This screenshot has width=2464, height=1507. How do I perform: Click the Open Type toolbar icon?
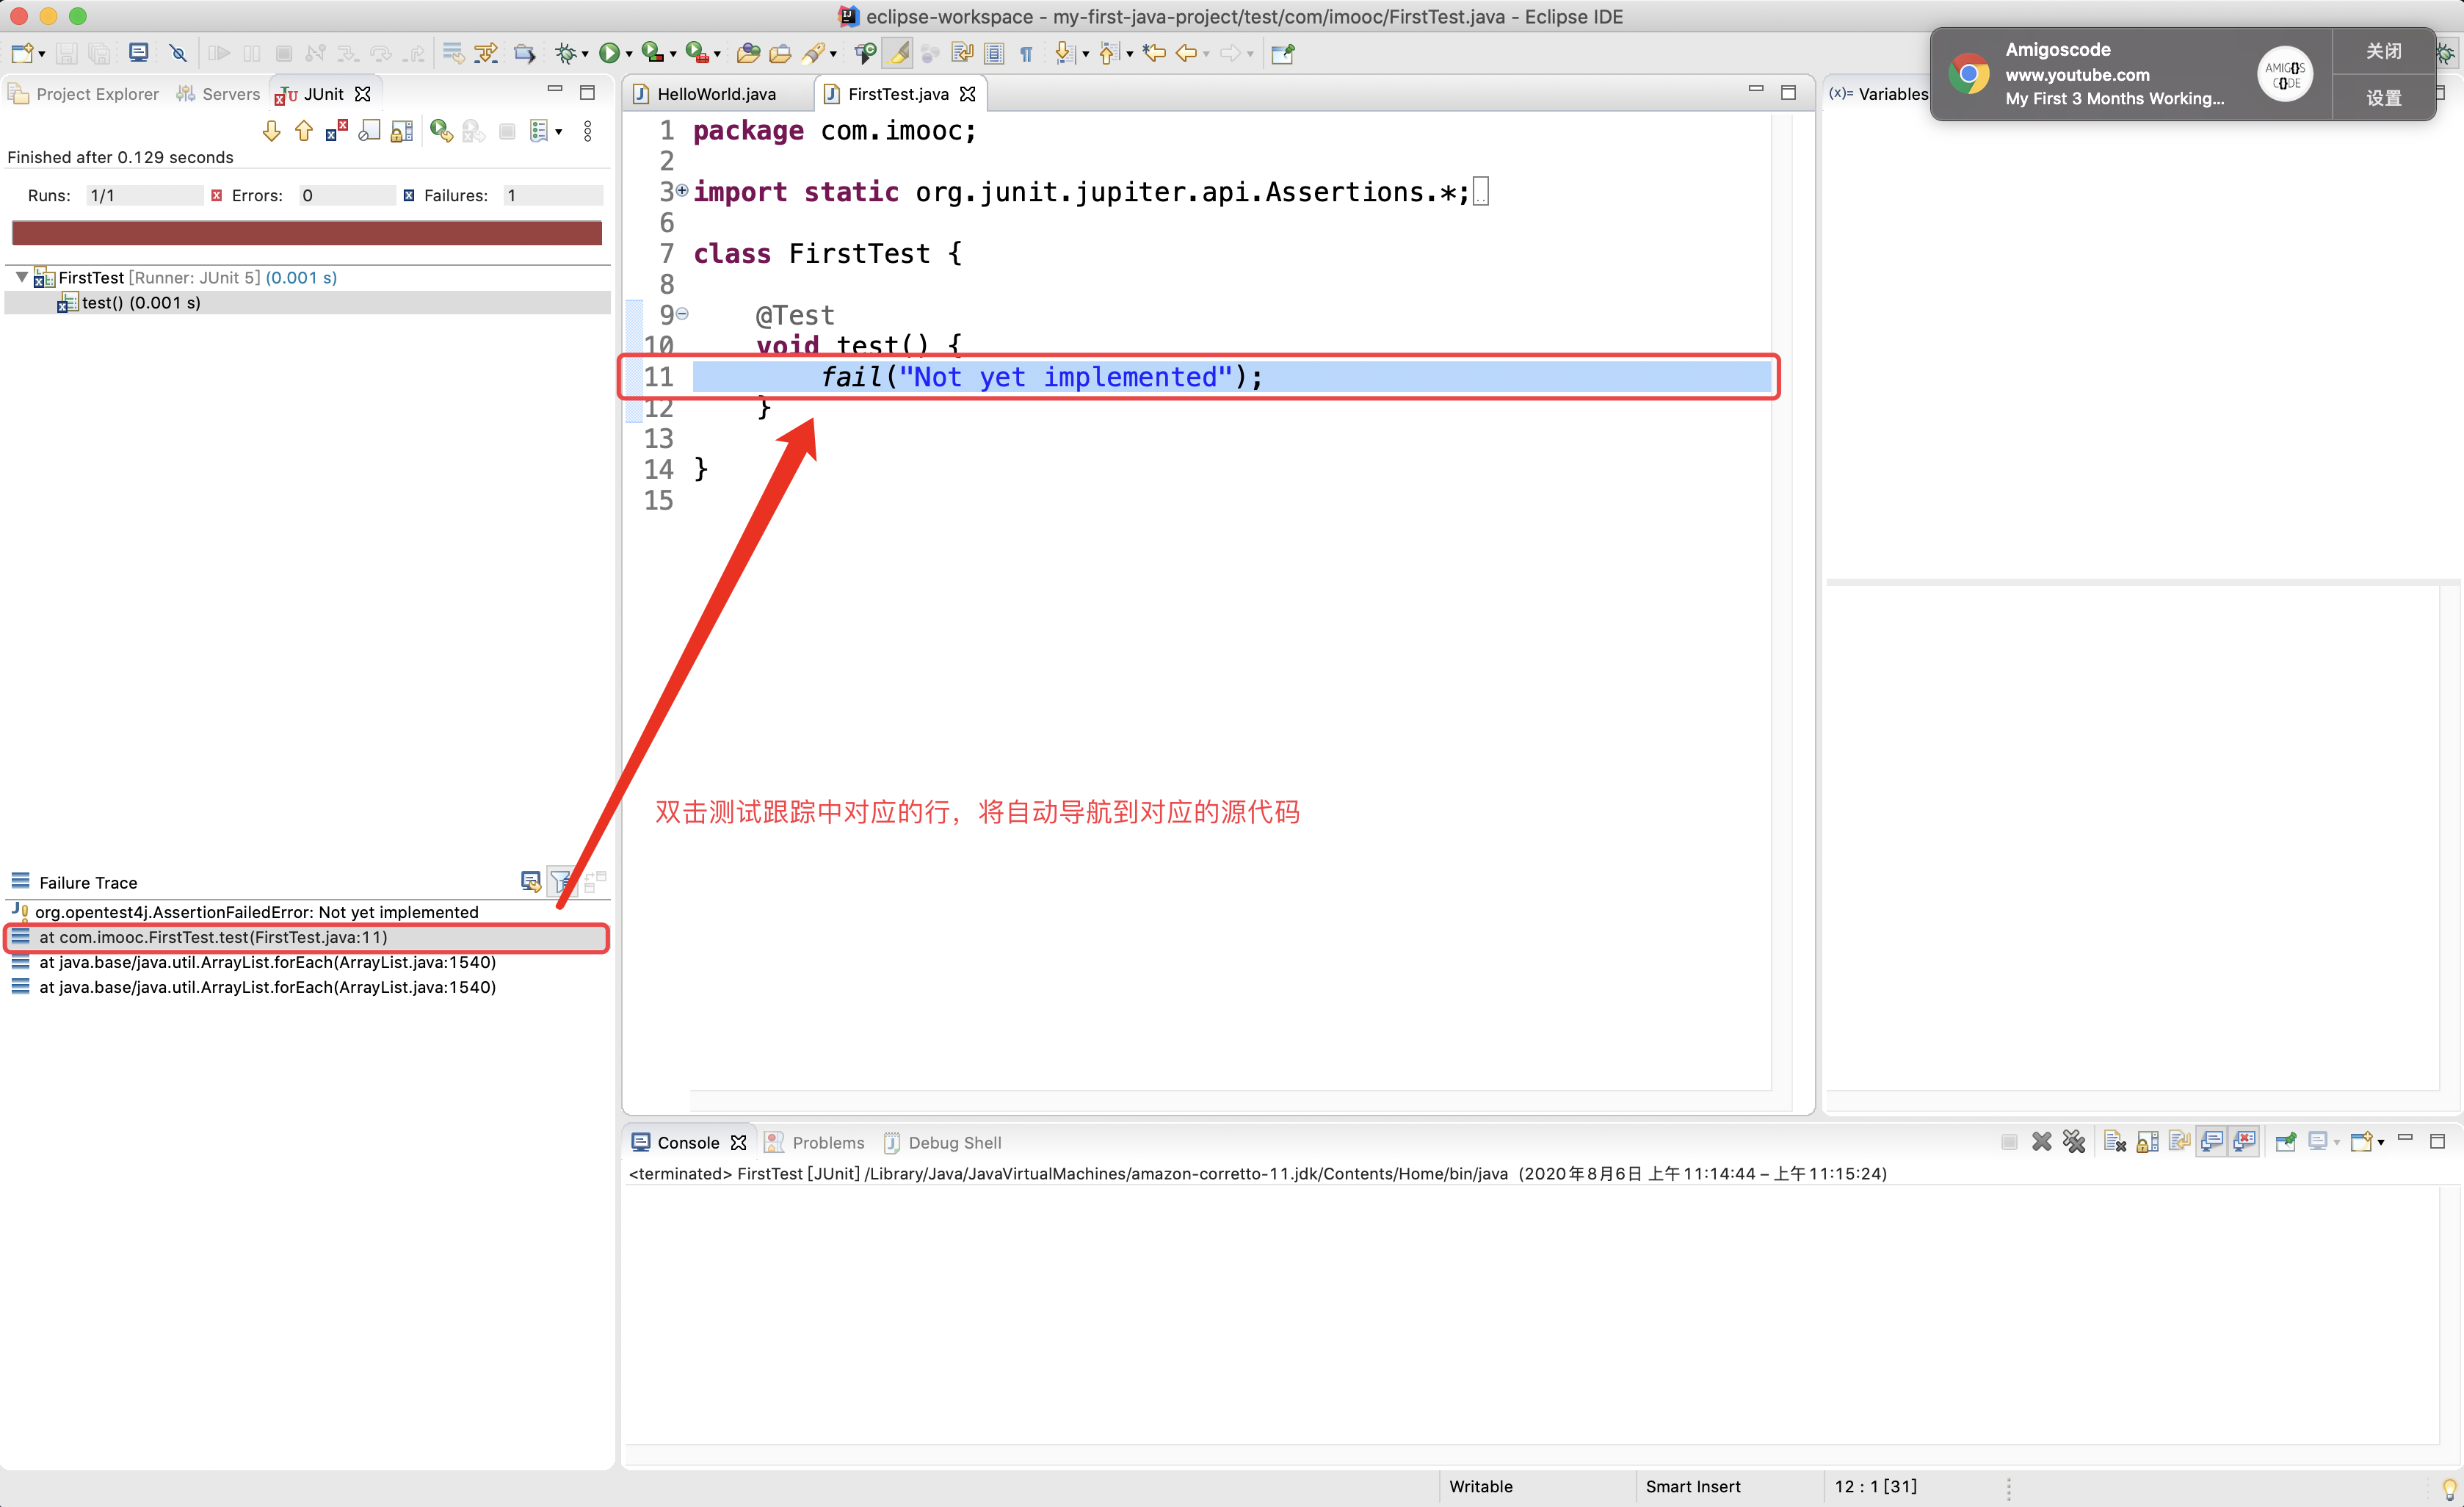(x=748, y=53)
